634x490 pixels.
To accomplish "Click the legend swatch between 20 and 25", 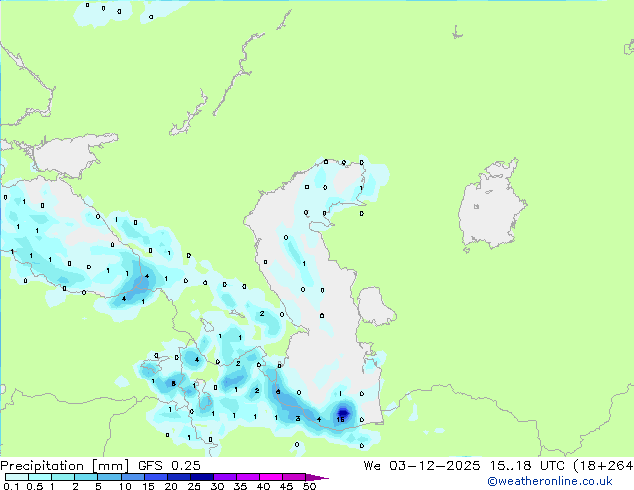I will (178, 477).
